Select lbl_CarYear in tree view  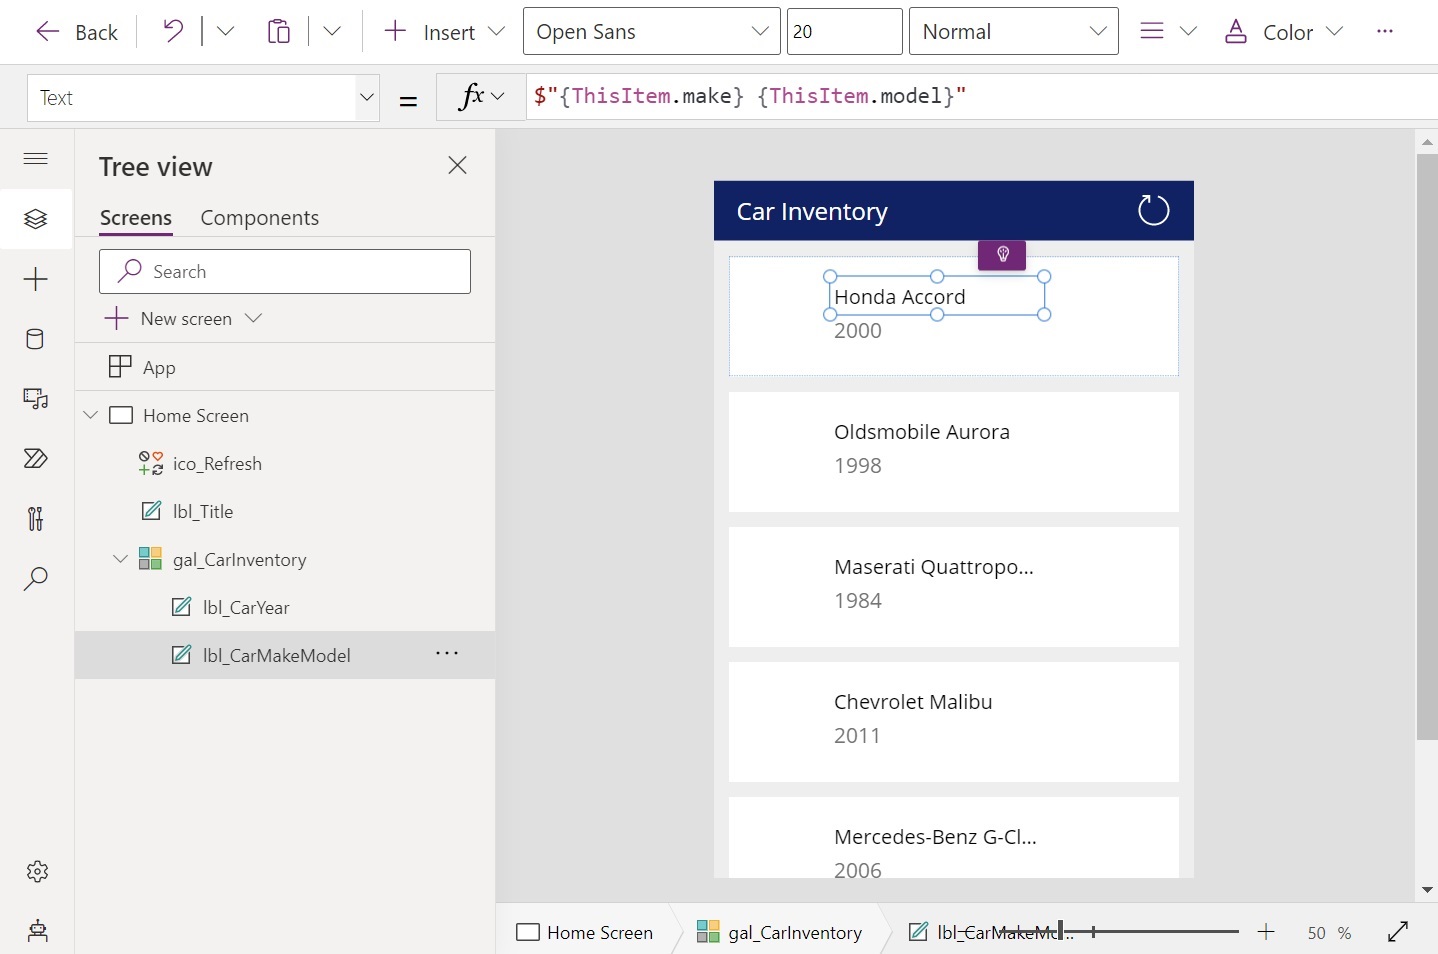point(246,608)
